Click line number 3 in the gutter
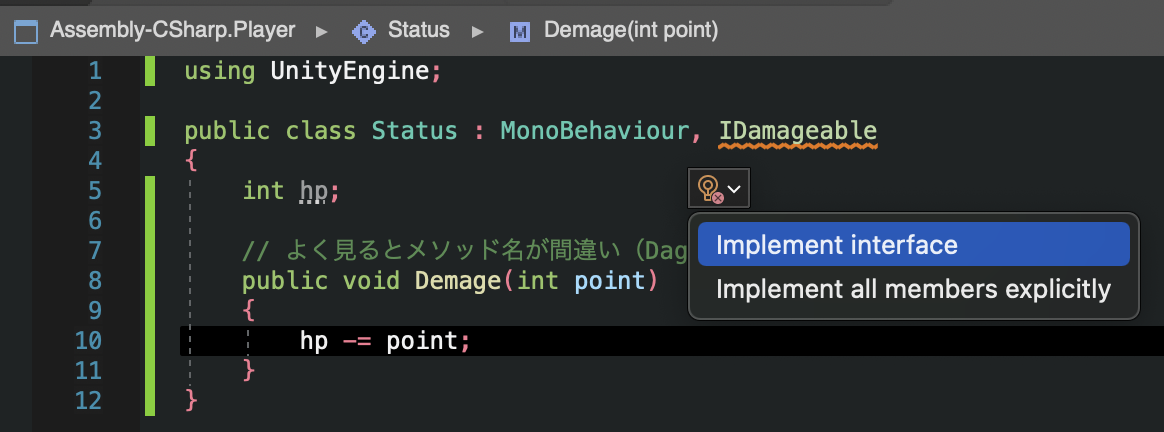 point(95,131)
